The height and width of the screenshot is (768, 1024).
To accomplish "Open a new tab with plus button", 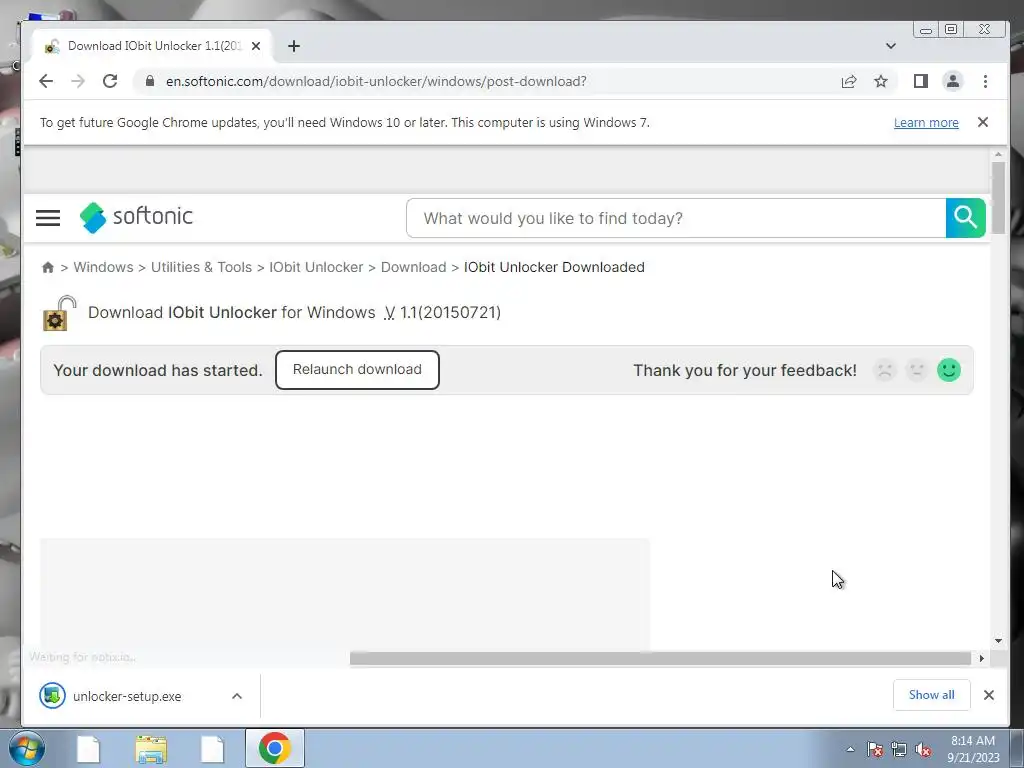I will click(x=294, y=46).
